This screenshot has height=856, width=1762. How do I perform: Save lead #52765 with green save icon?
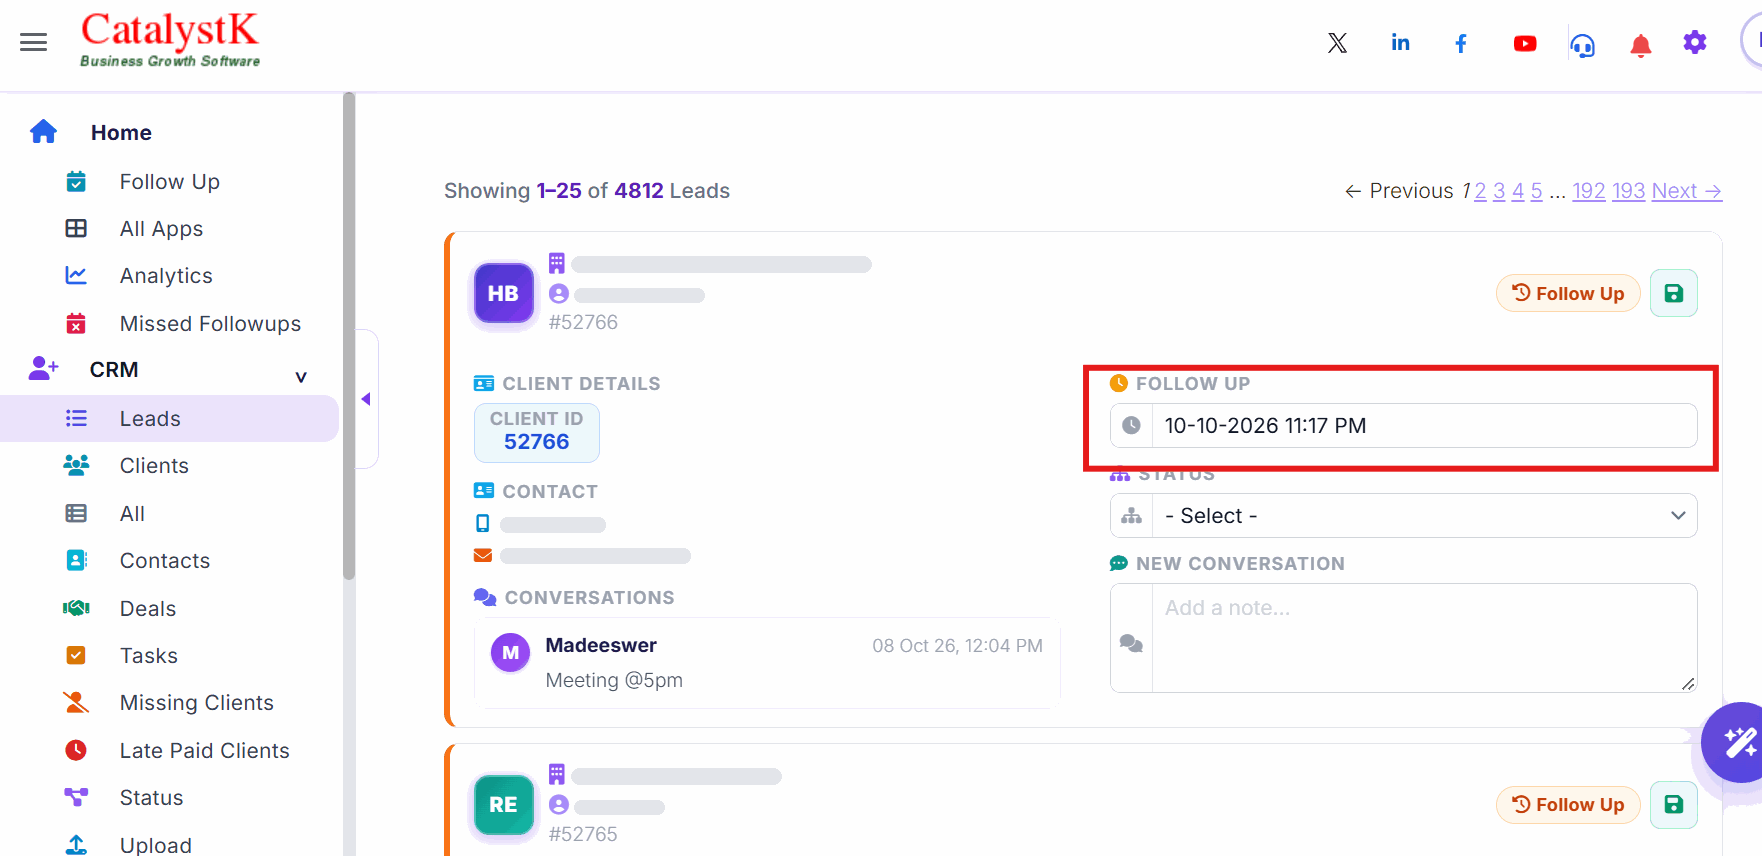pyautogui.click(x=1673, y=804)
